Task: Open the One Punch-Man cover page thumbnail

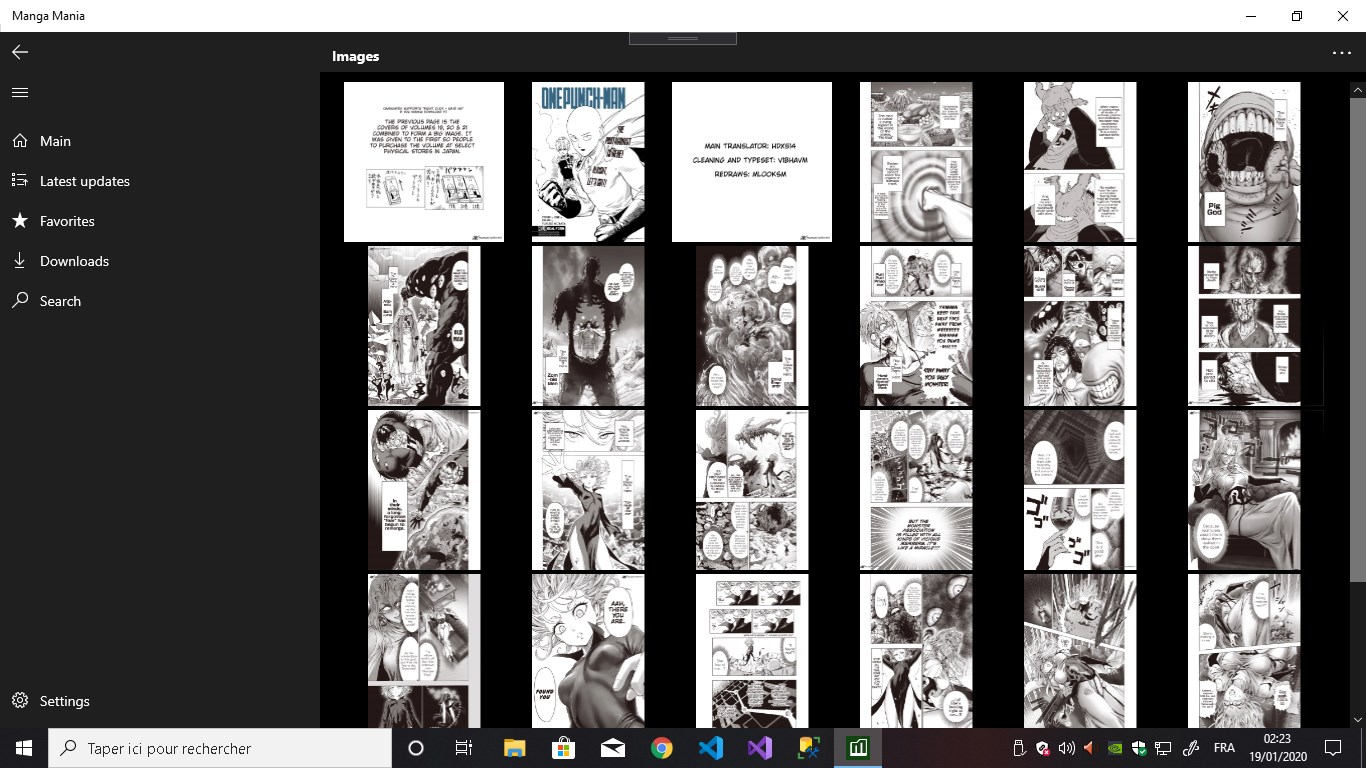Action: pos(588,162)
